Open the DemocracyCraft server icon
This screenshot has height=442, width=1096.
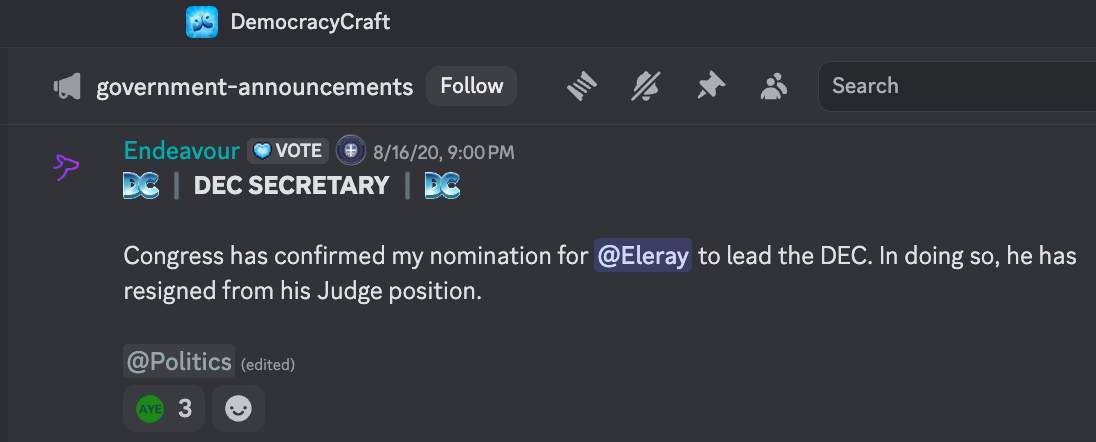click(202, 22)
